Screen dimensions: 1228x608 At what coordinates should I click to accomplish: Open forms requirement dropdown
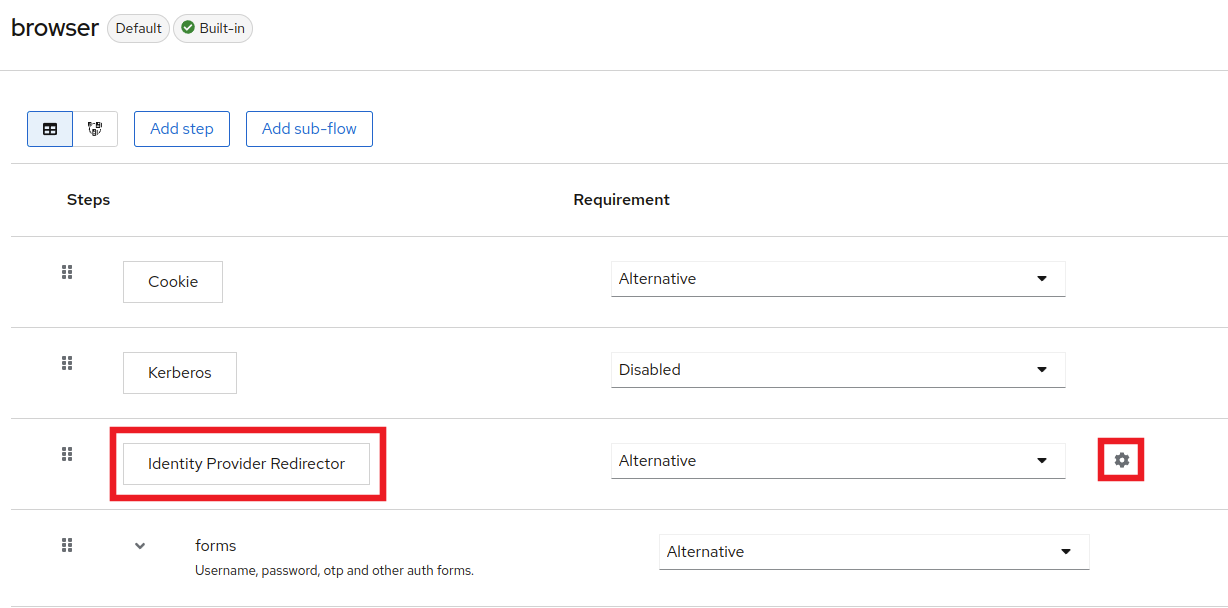[x=874, y=552]
